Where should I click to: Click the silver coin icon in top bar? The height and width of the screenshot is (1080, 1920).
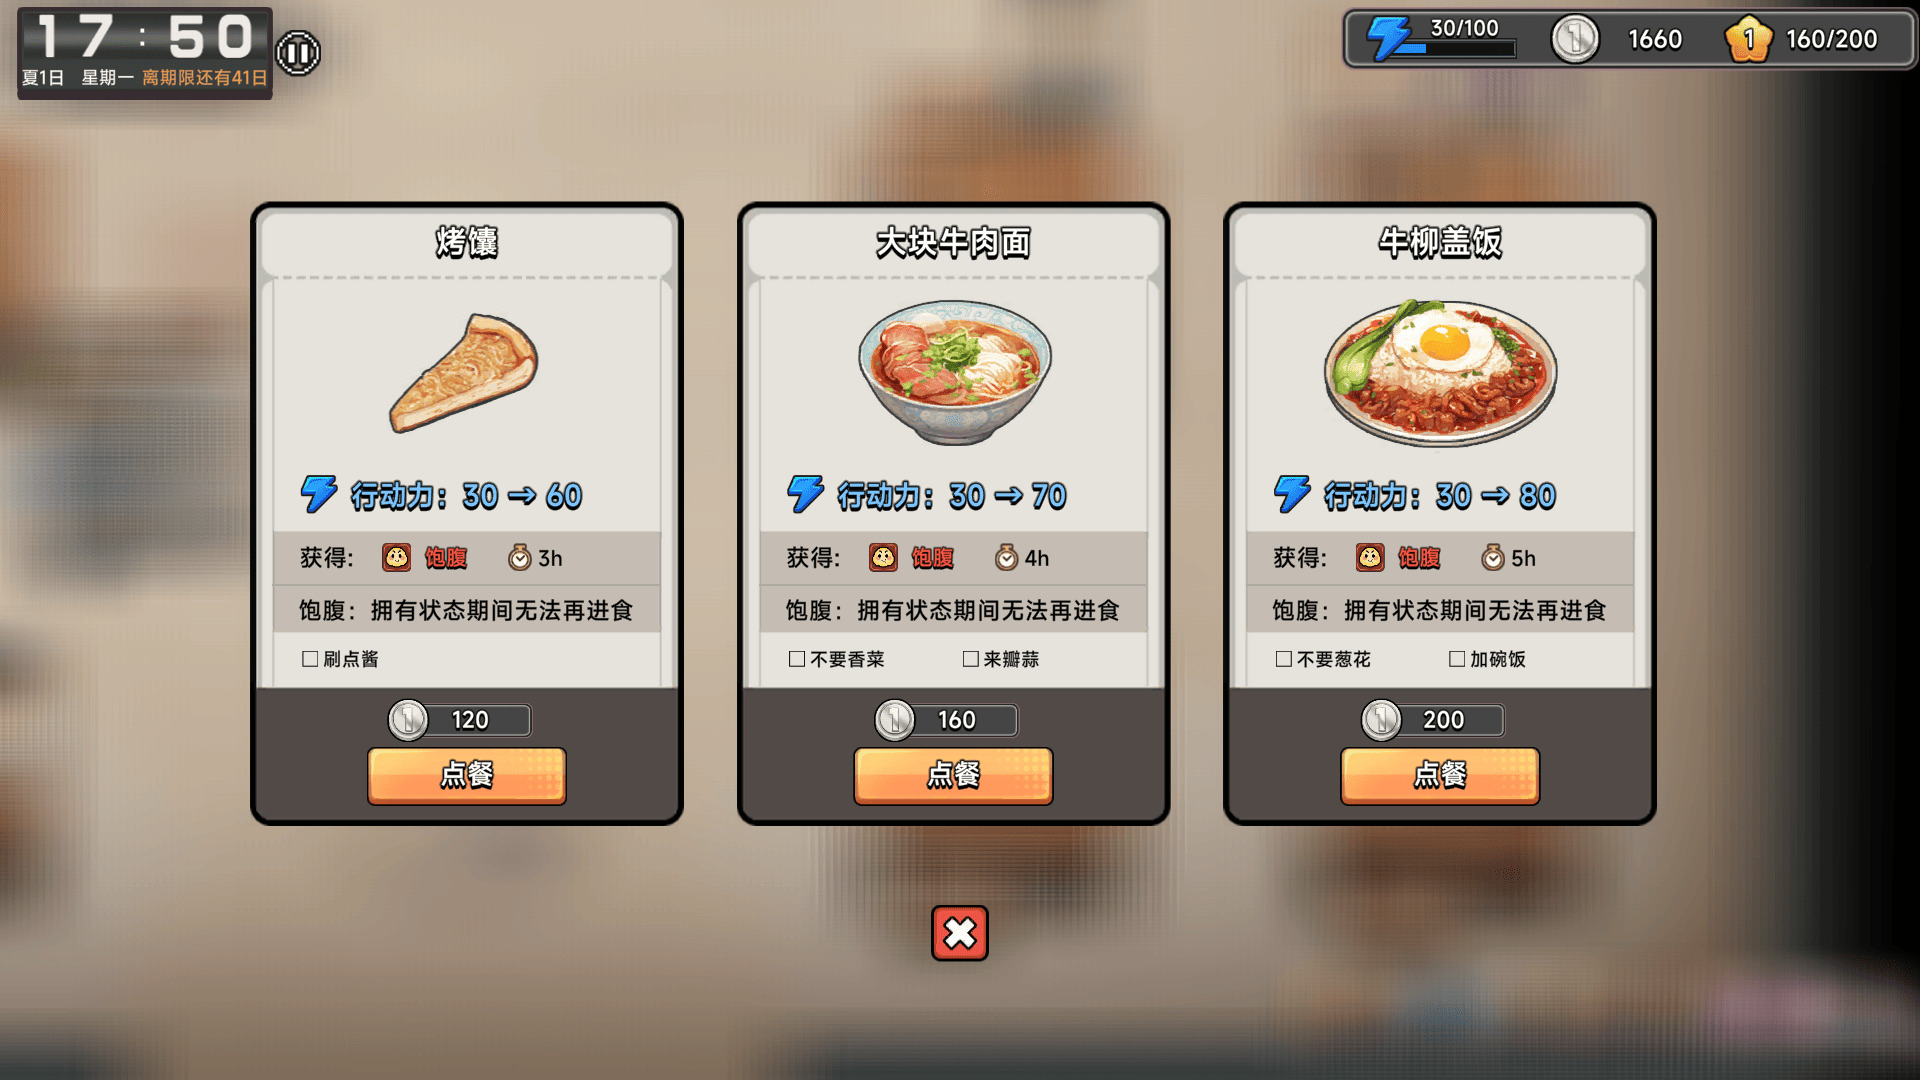tap(1575, 39)
